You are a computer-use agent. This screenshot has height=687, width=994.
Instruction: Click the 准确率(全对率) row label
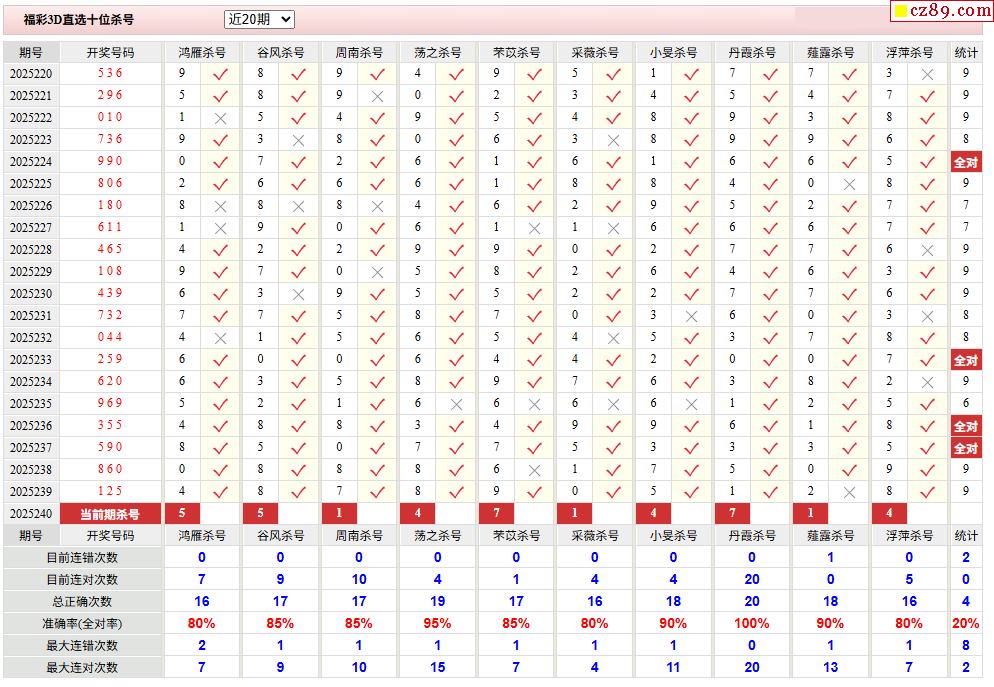coord(82,624)
